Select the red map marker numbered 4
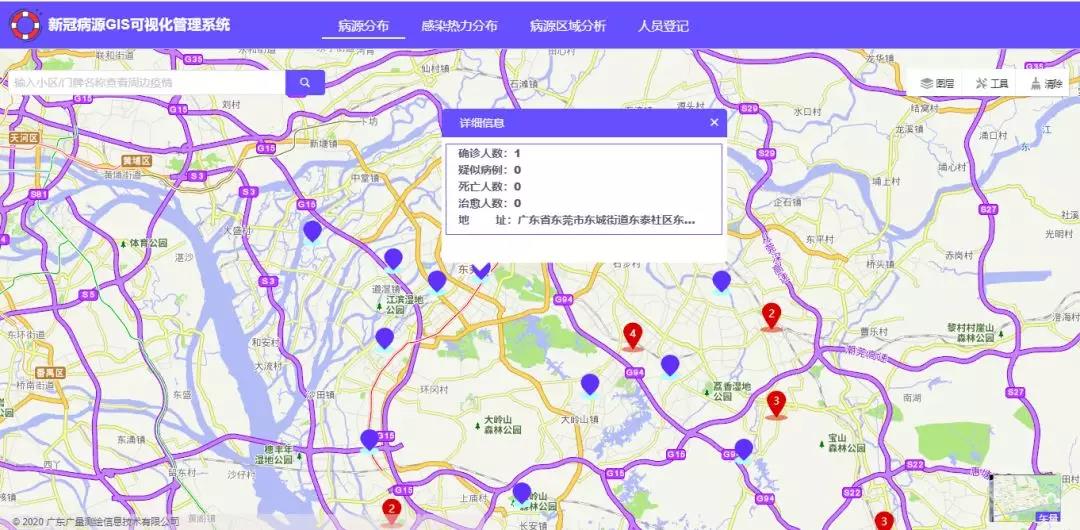This screenshot has height=530, width=1080. [x=632, y=334]
